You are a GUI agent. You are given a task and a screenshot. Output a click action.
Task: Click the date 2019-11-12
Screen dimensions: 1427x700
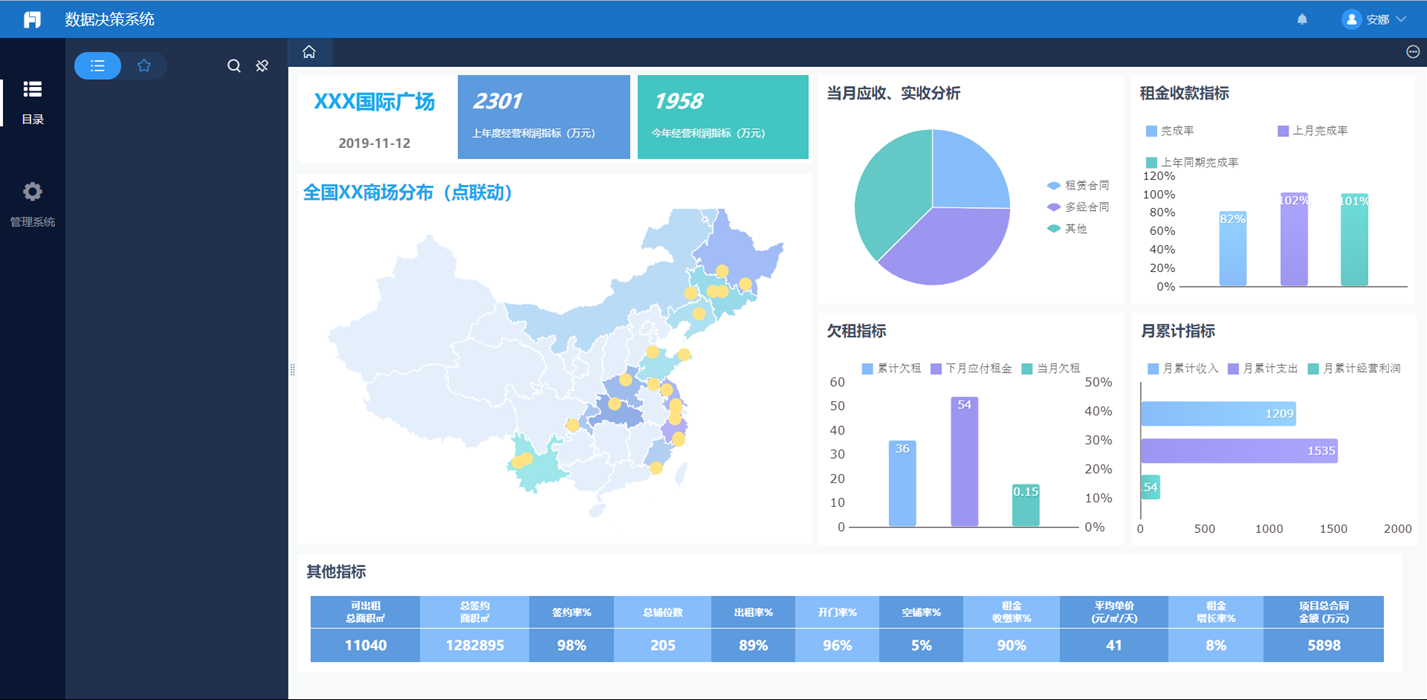pyautogui.click(x=374, y=143)
